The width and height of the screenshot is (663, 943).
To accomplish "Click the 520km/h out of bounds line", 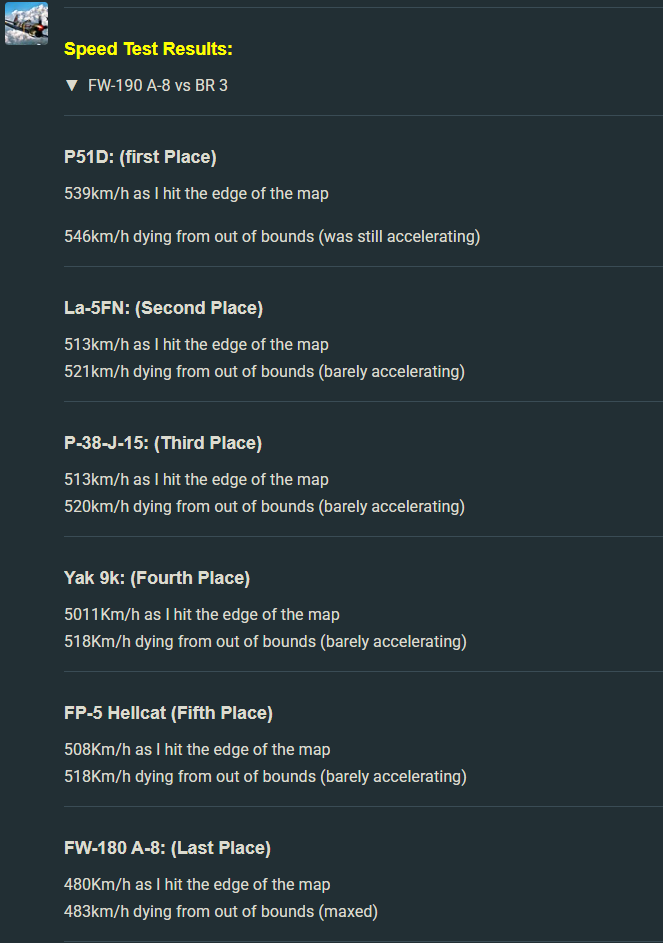I will point(264,506).
